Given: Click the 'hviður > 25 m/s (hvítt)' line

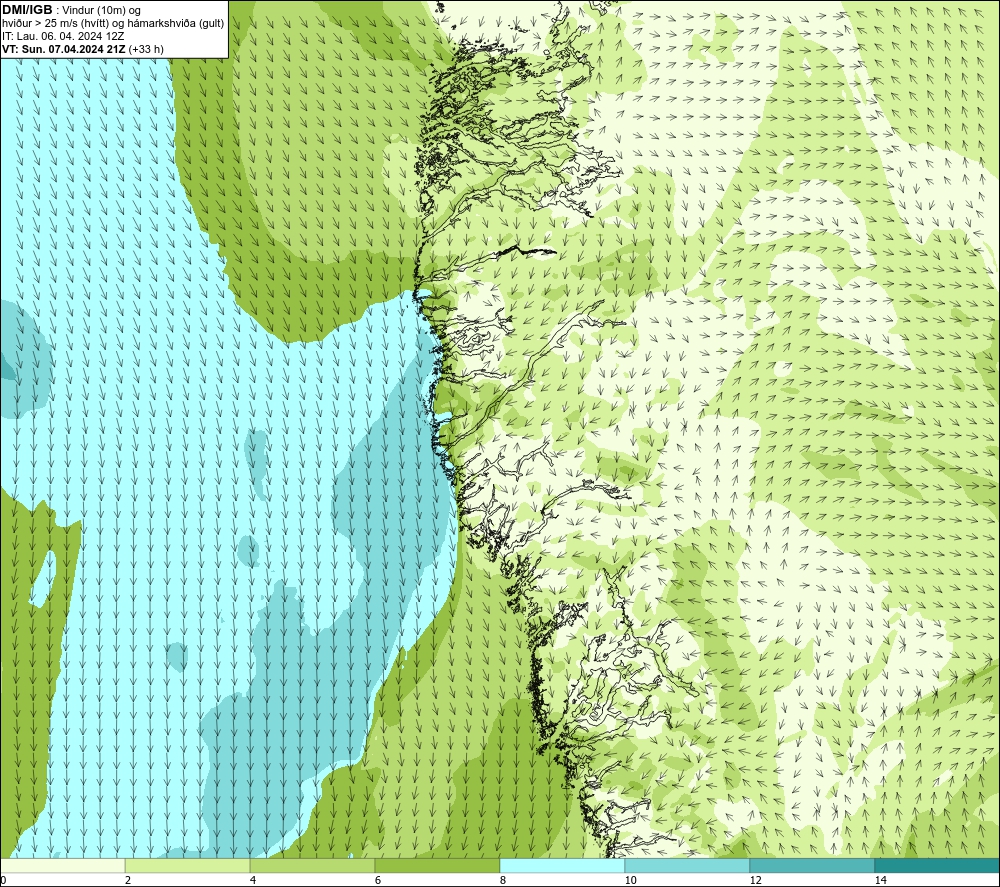Looking at the screenshot, I should pyautogui.click(x=55, y=23).
